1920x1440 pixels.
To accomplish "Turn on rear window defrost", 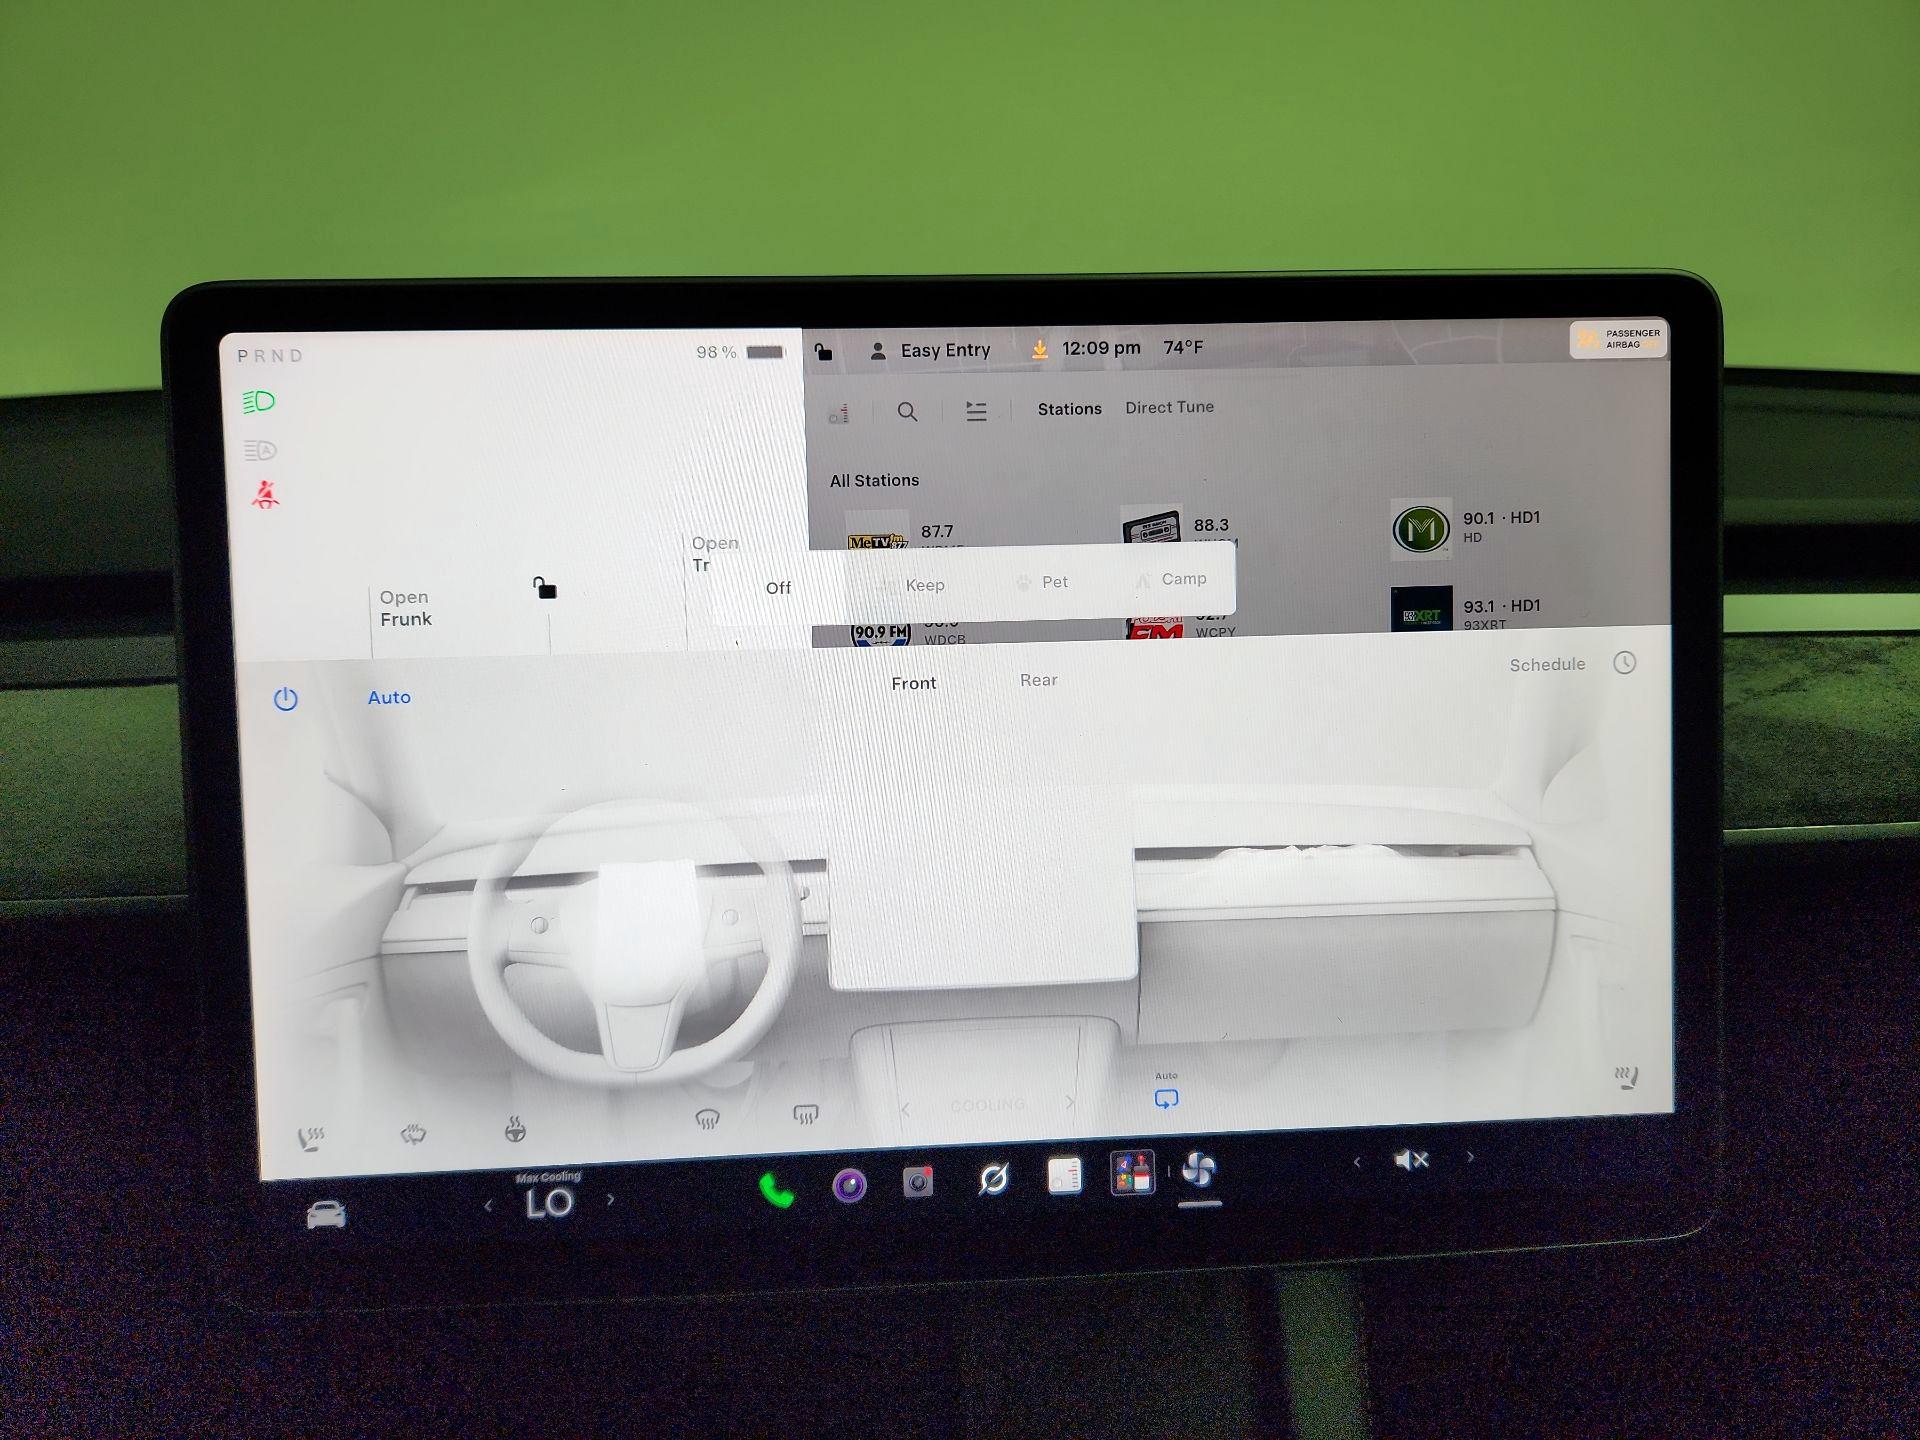I will pyautogui.click(x=805, y=1114).
